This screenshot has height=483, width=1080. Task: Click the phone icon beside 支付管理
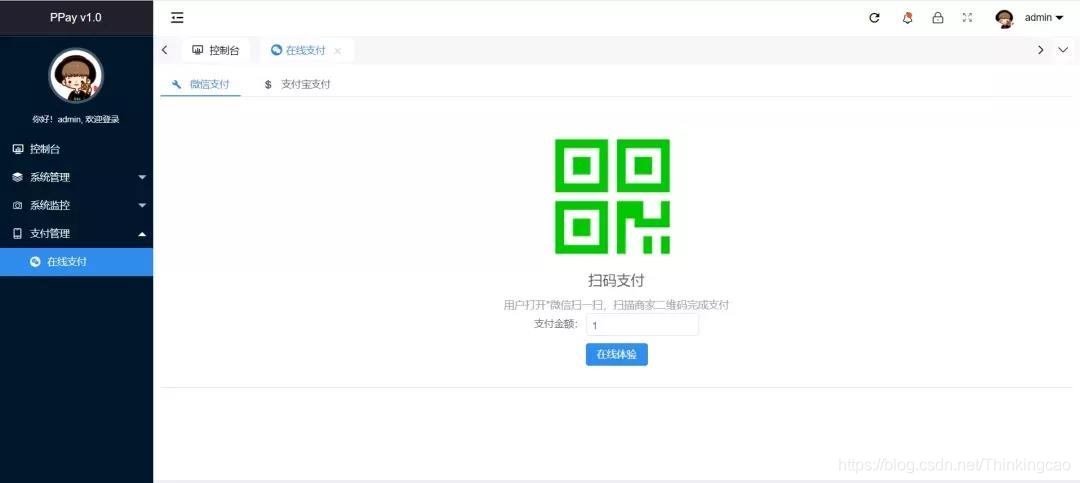18,234
